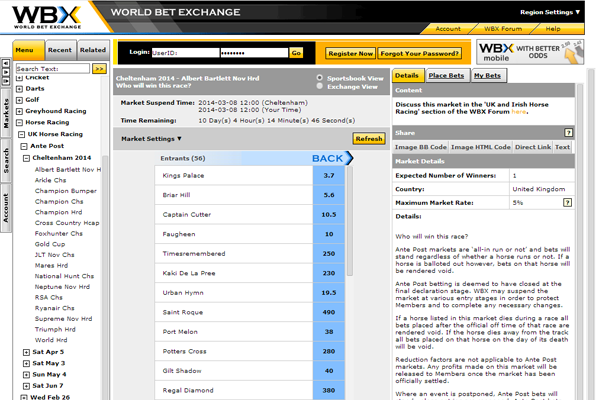Click the vertical Account side tab
This screenshot has height=400, width=600.
(6, 208)
